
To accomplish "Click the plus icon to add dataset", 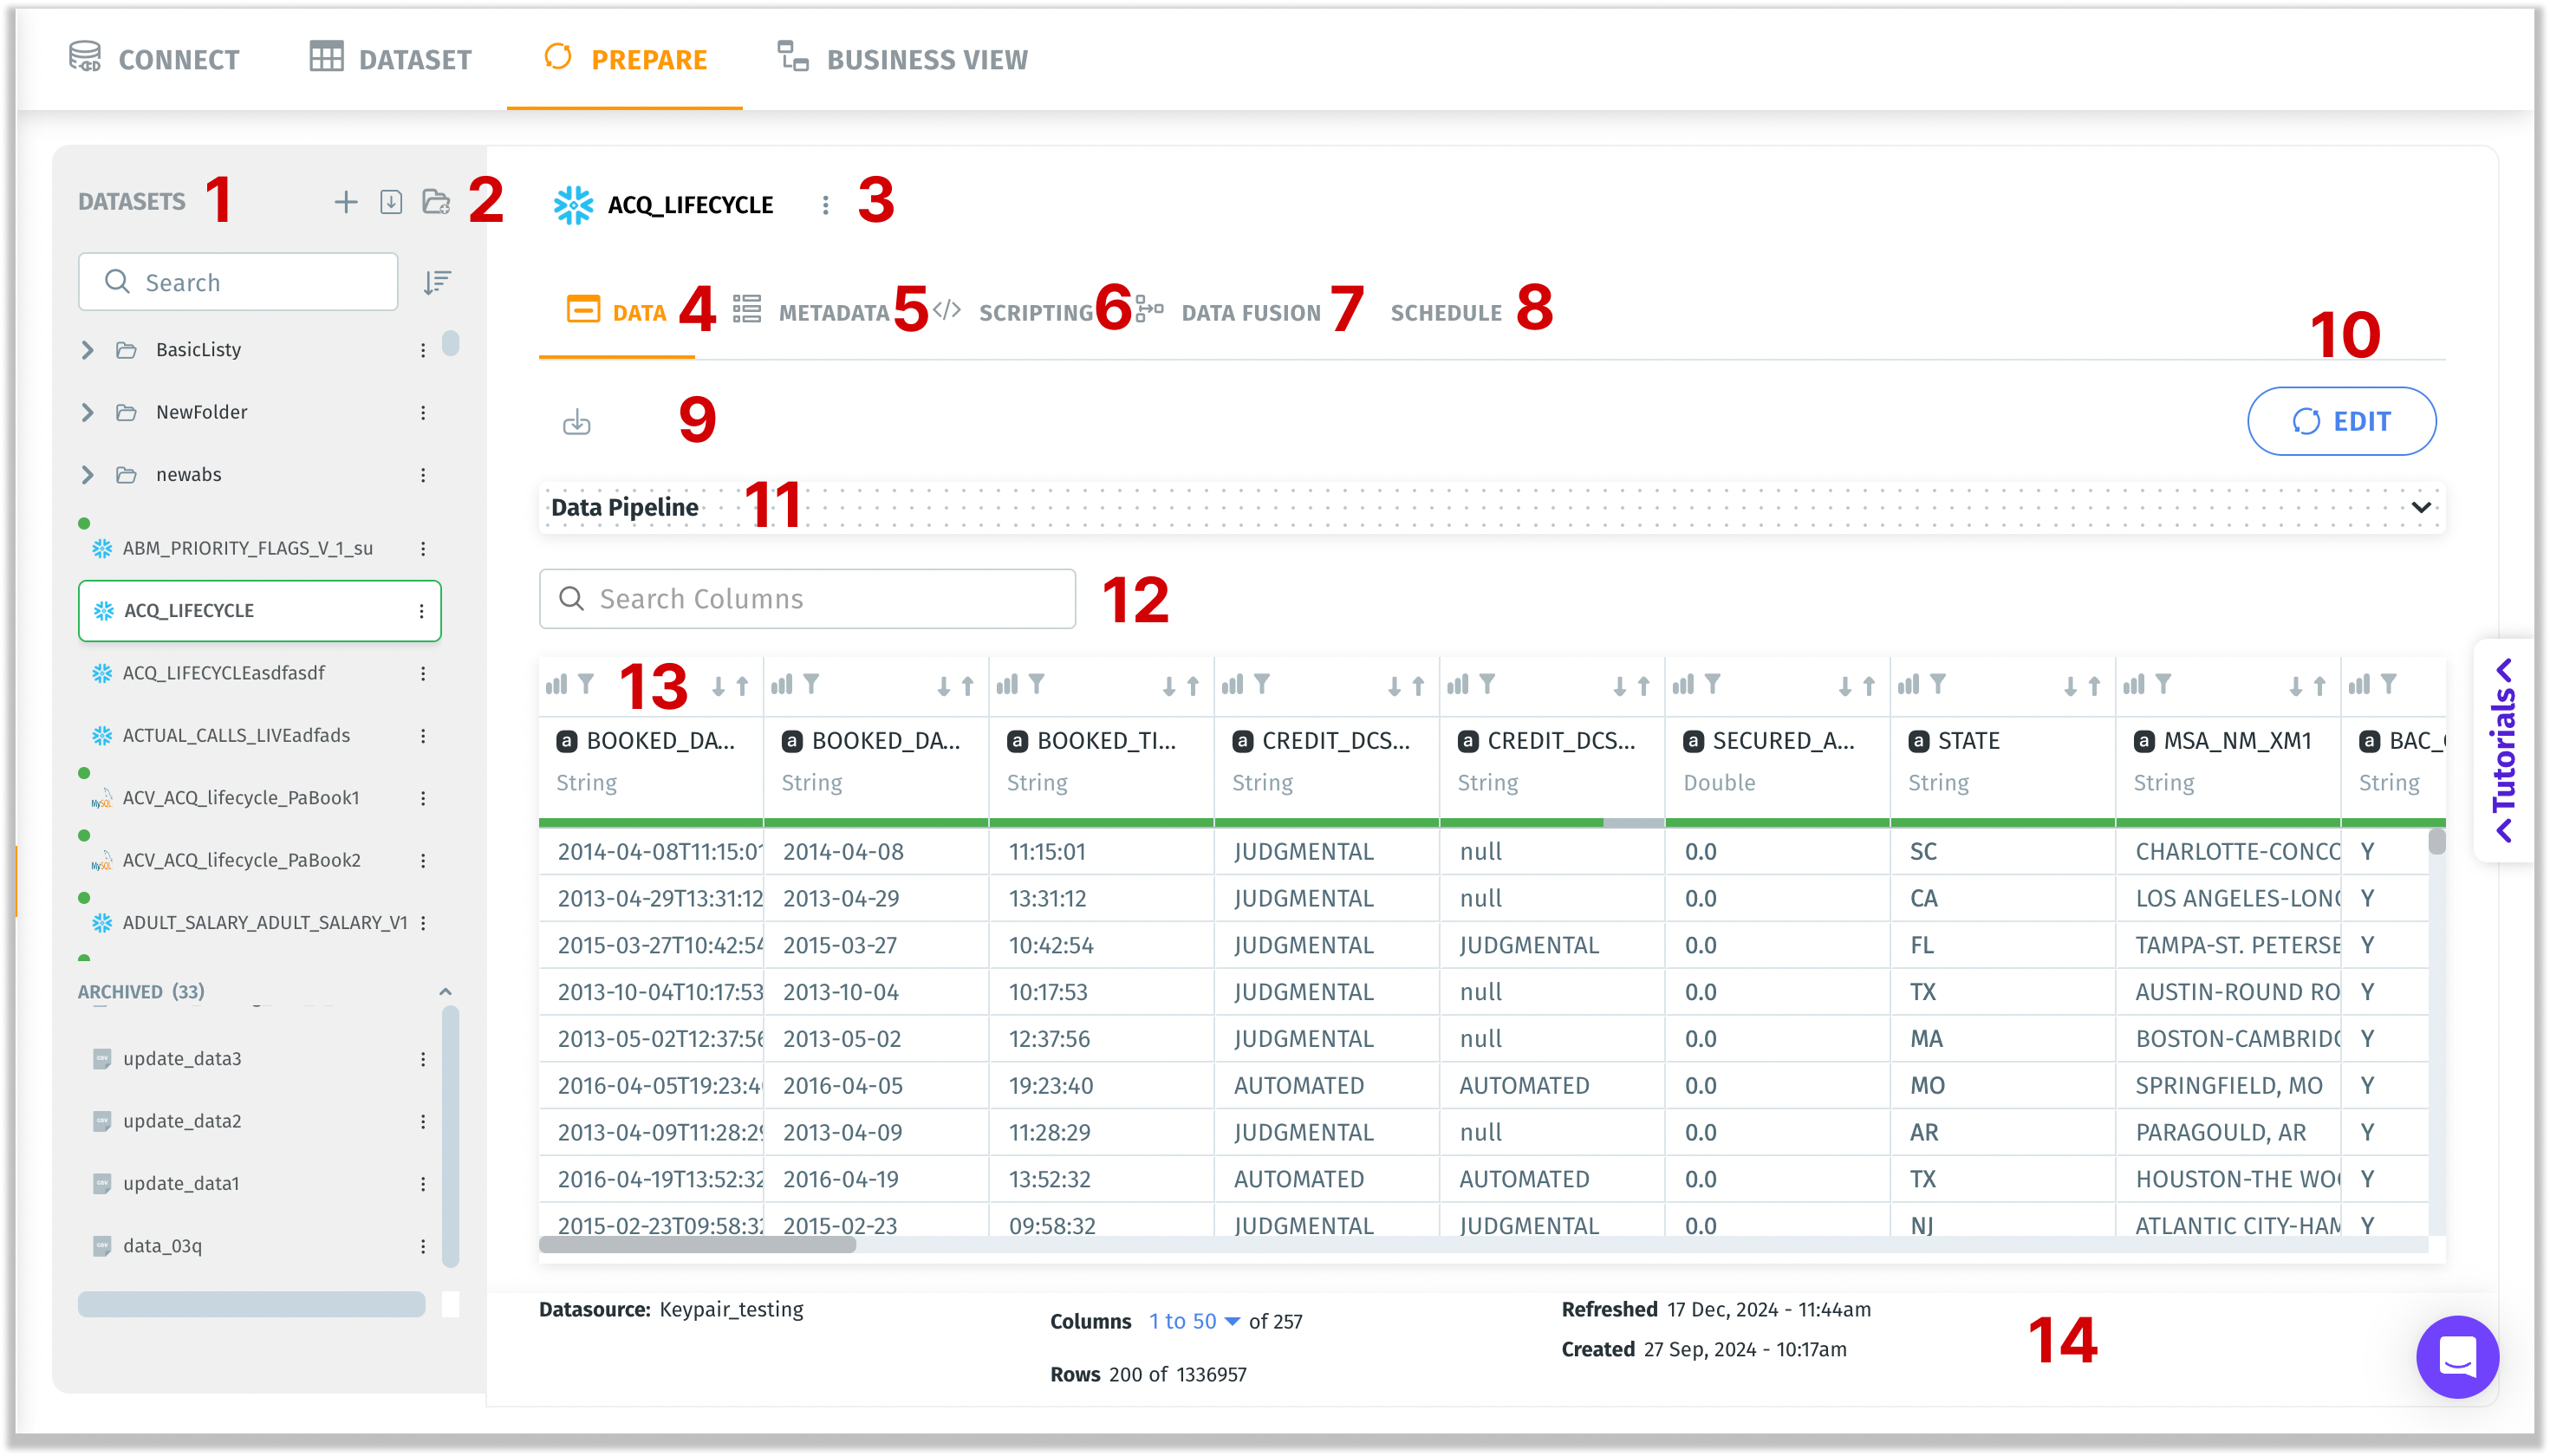I will [345, 202].
